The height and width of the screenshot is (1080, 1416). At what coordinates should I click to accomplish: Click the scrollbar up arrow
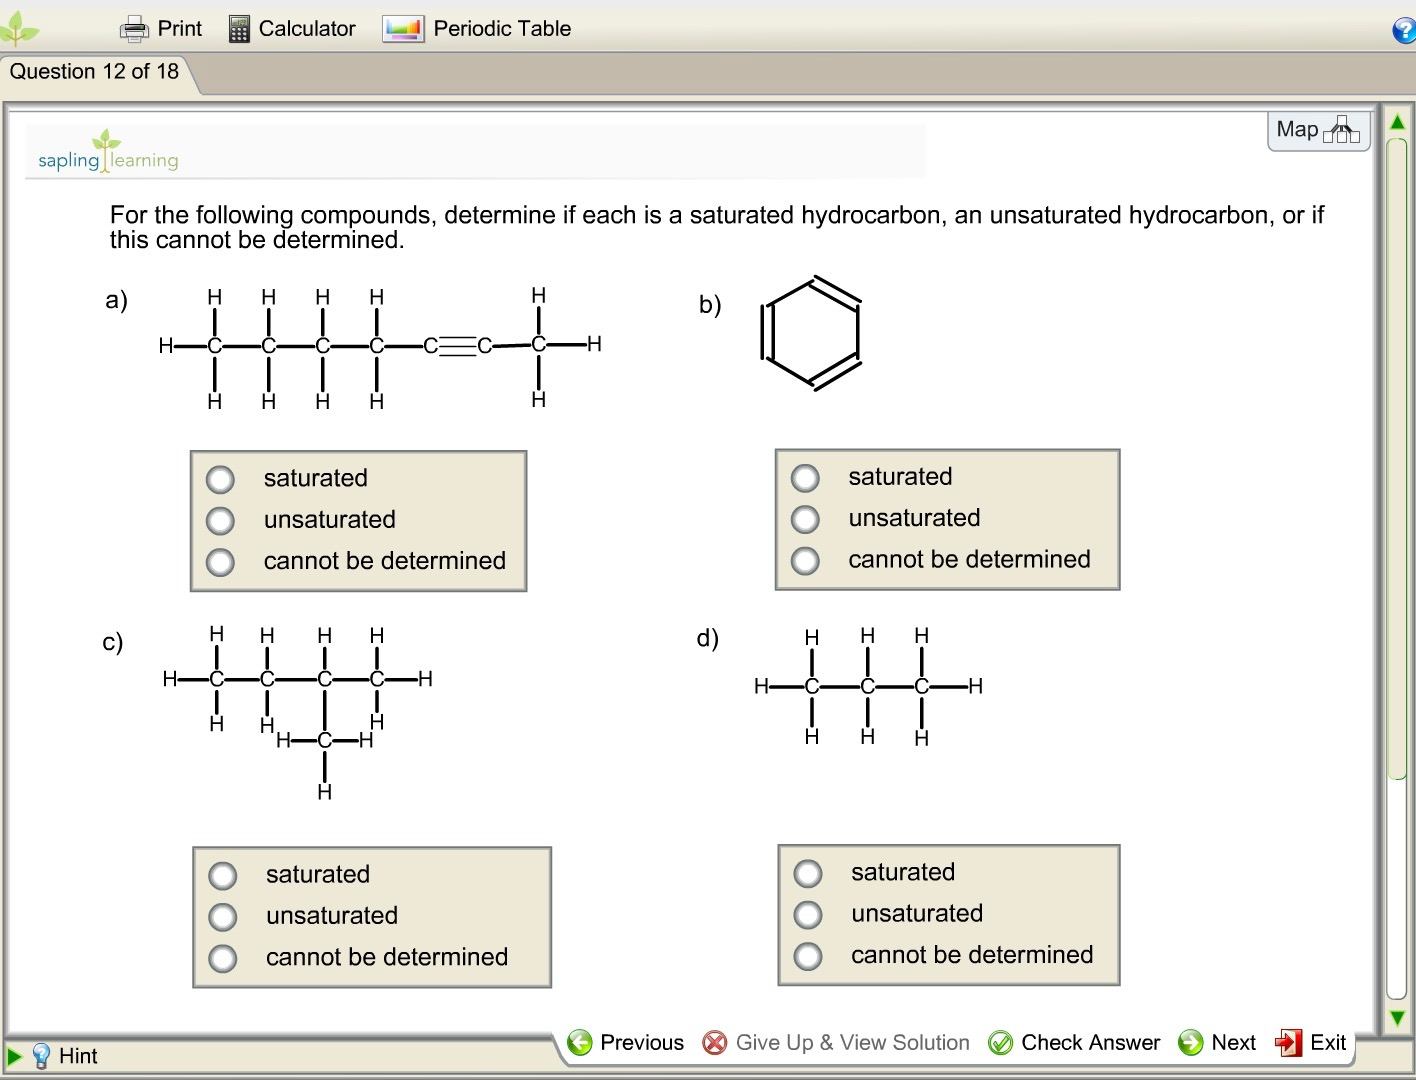tap(1397, 120)
